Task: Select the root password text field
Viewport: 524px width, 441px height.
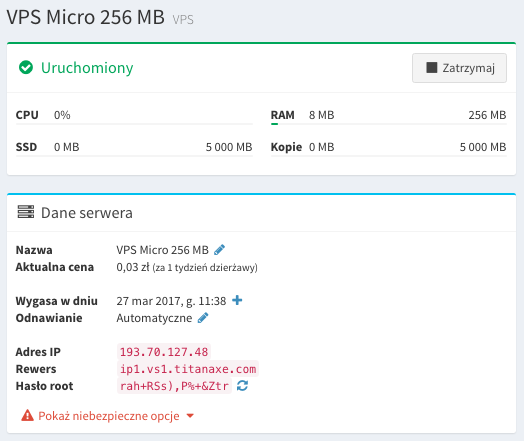Action: 174,386
